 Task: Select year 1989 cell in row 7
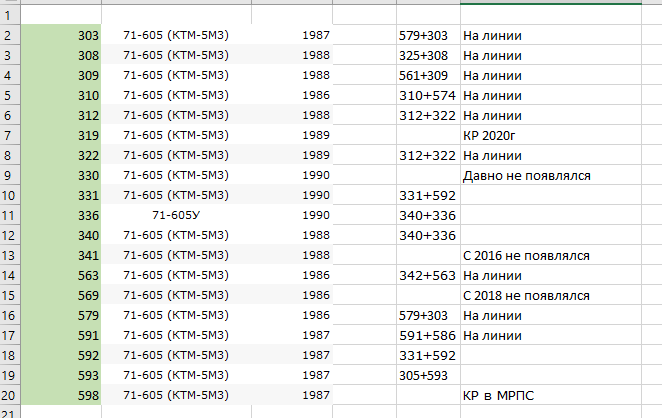(x=315, y=135)
